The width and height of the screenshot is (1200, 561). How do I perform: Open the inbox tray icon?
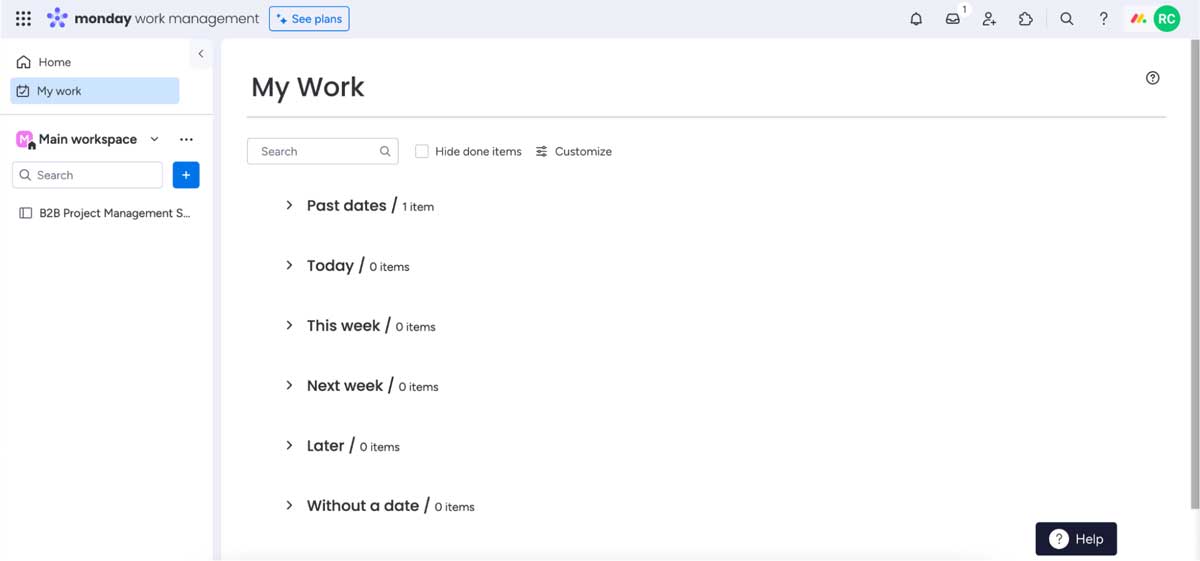point(953,18)
